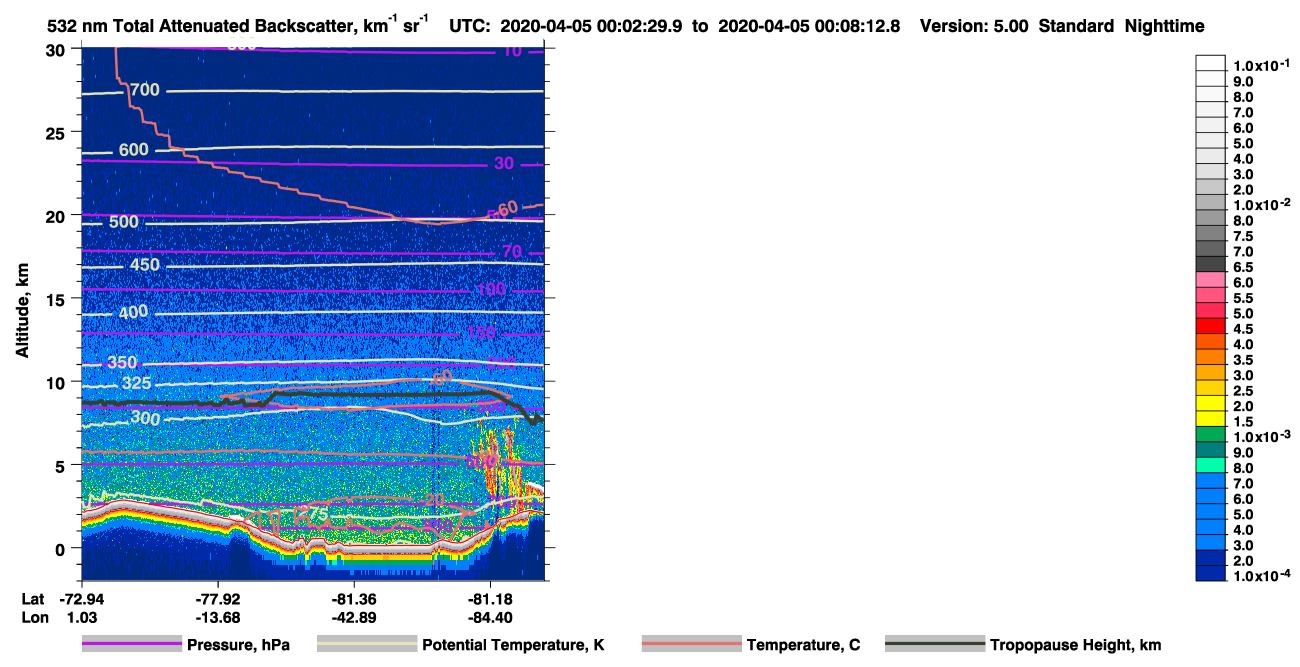Click the altitude axis tick '20'

[x=58, y=215]
